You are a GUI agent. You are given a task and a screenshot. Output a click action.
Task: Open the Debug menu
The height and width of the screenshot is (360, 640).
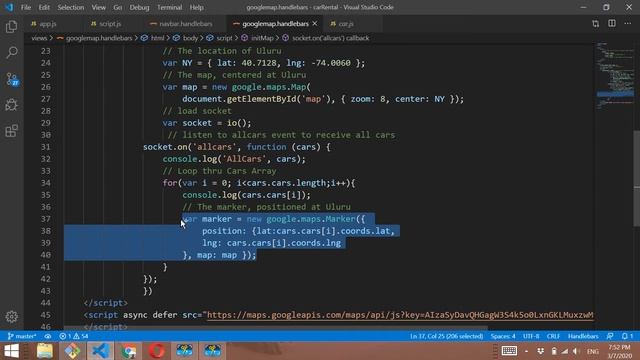click(139, 7)
